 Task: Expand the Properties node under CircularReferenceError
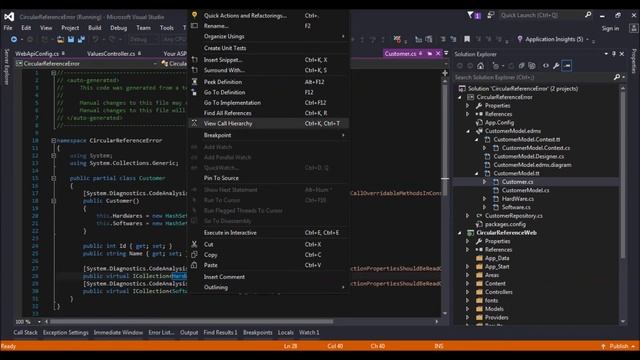pyautogui.click(x=468, y=106)
